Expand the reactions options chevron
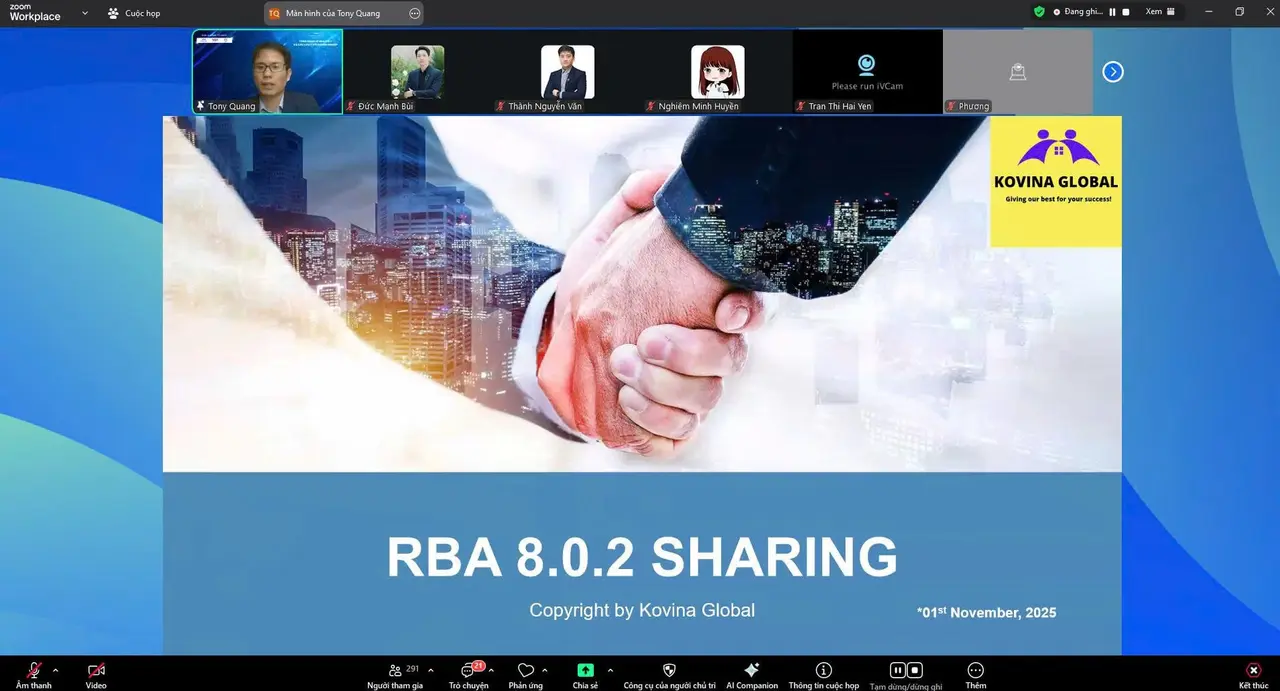Screen dimensions: 1280x691 click(x=544, y=670)
